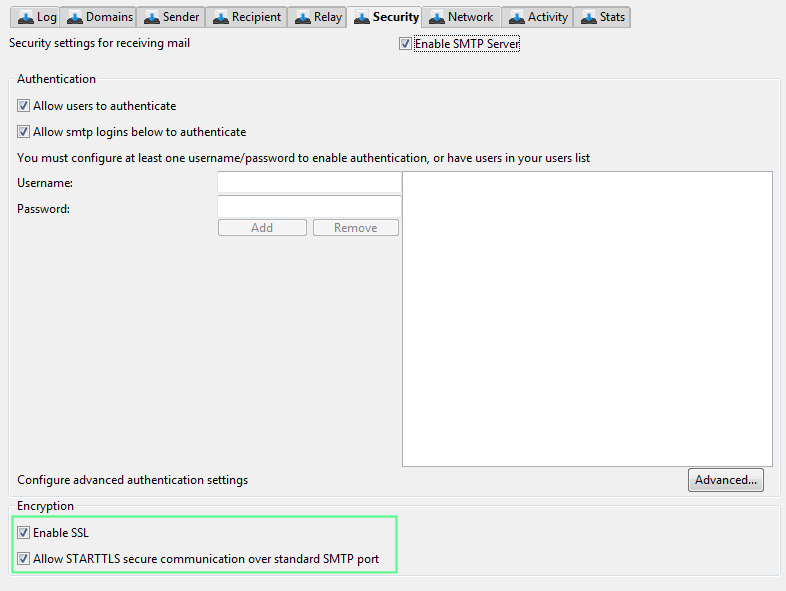Focus the Username input field
This screenshot has height=591, width=786.
point(309,183)
